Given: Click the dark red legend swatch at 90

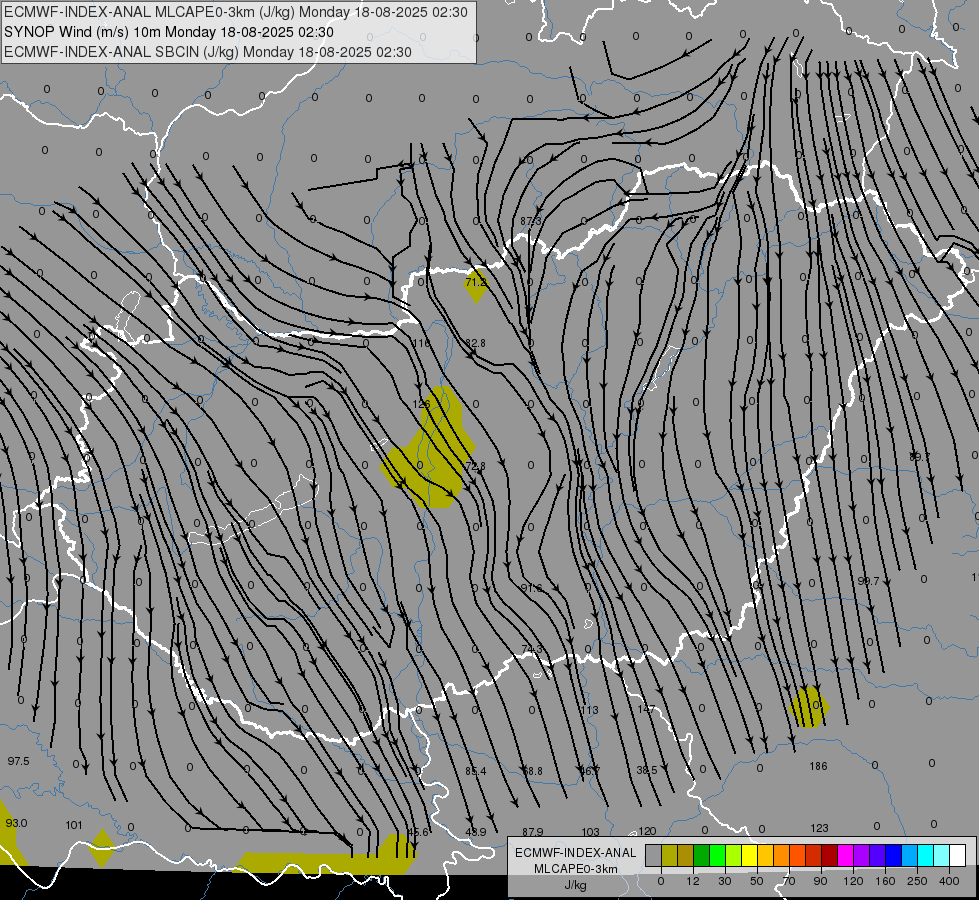Looking at the screenshot, I should click(829, 856).
